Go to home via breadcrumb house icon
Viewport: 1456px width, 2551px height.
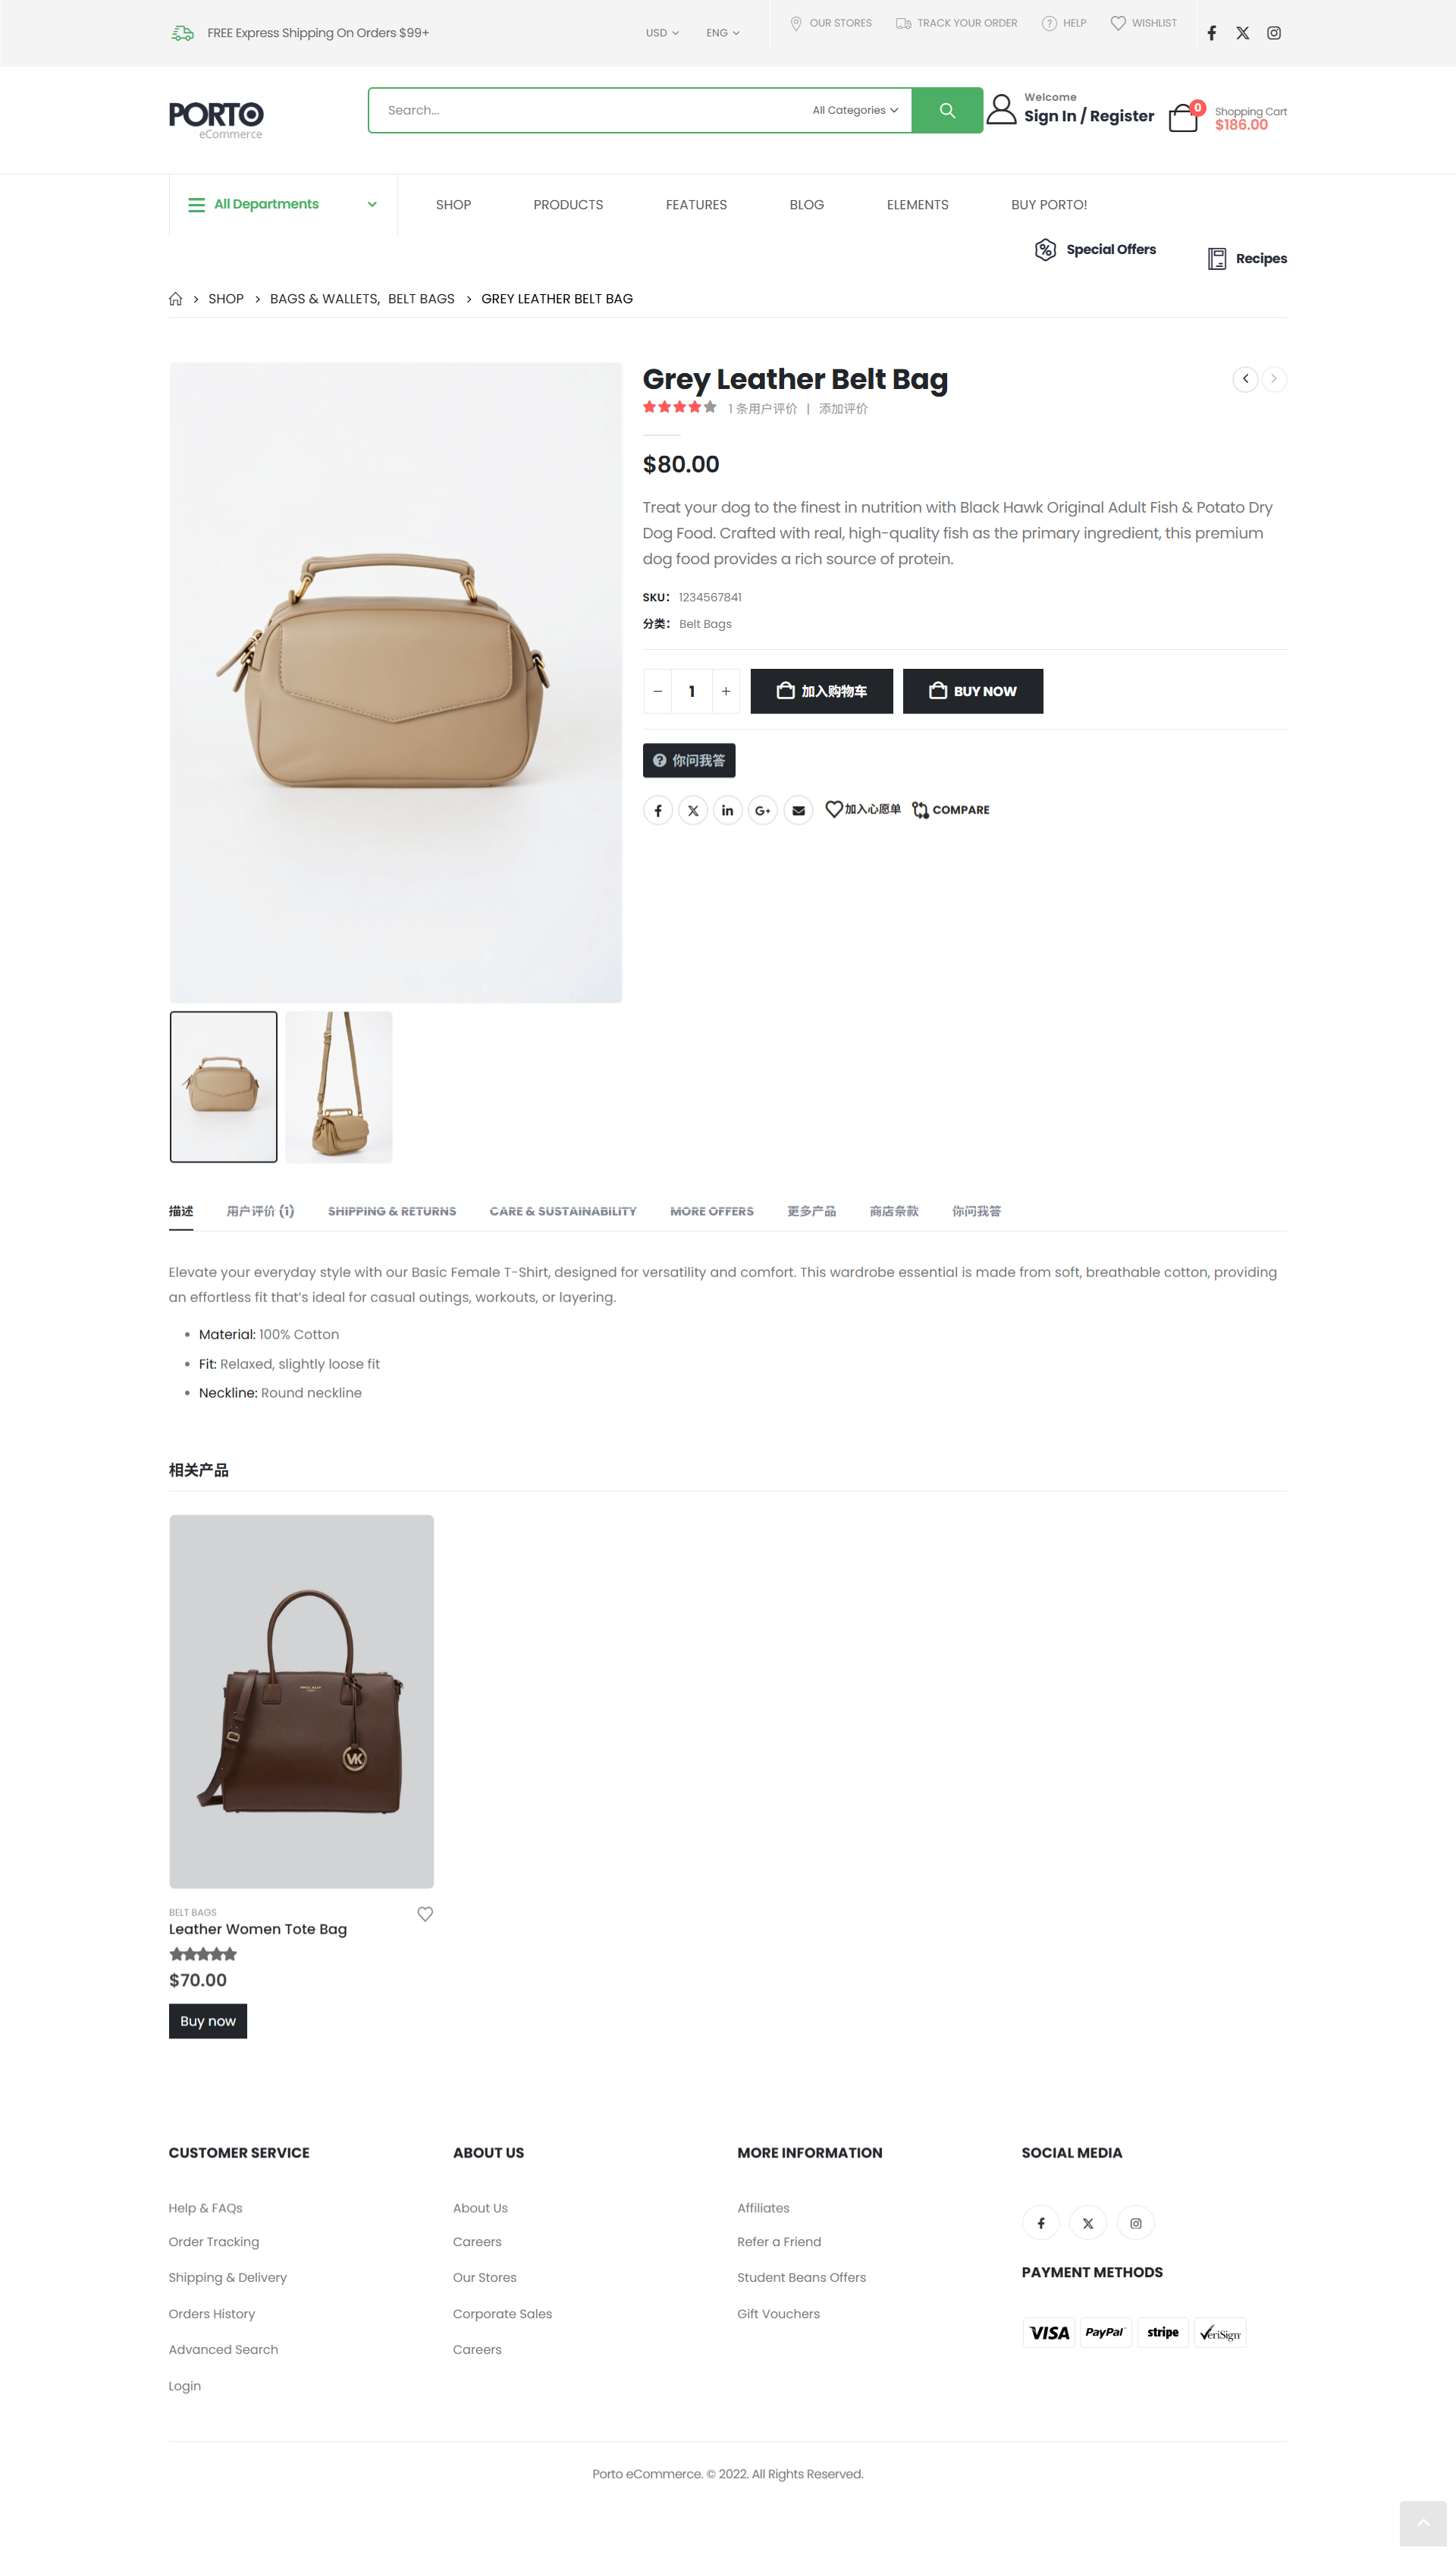tap(176, 299)
